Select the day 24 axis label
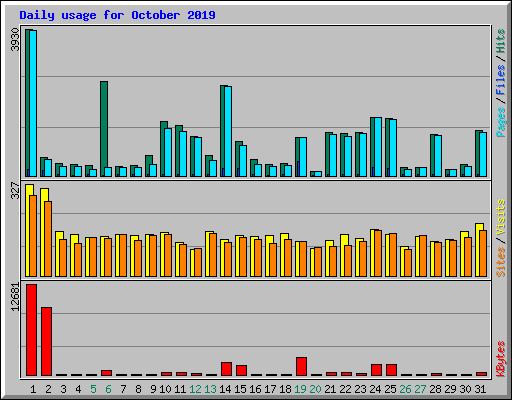 pos(375,389)
